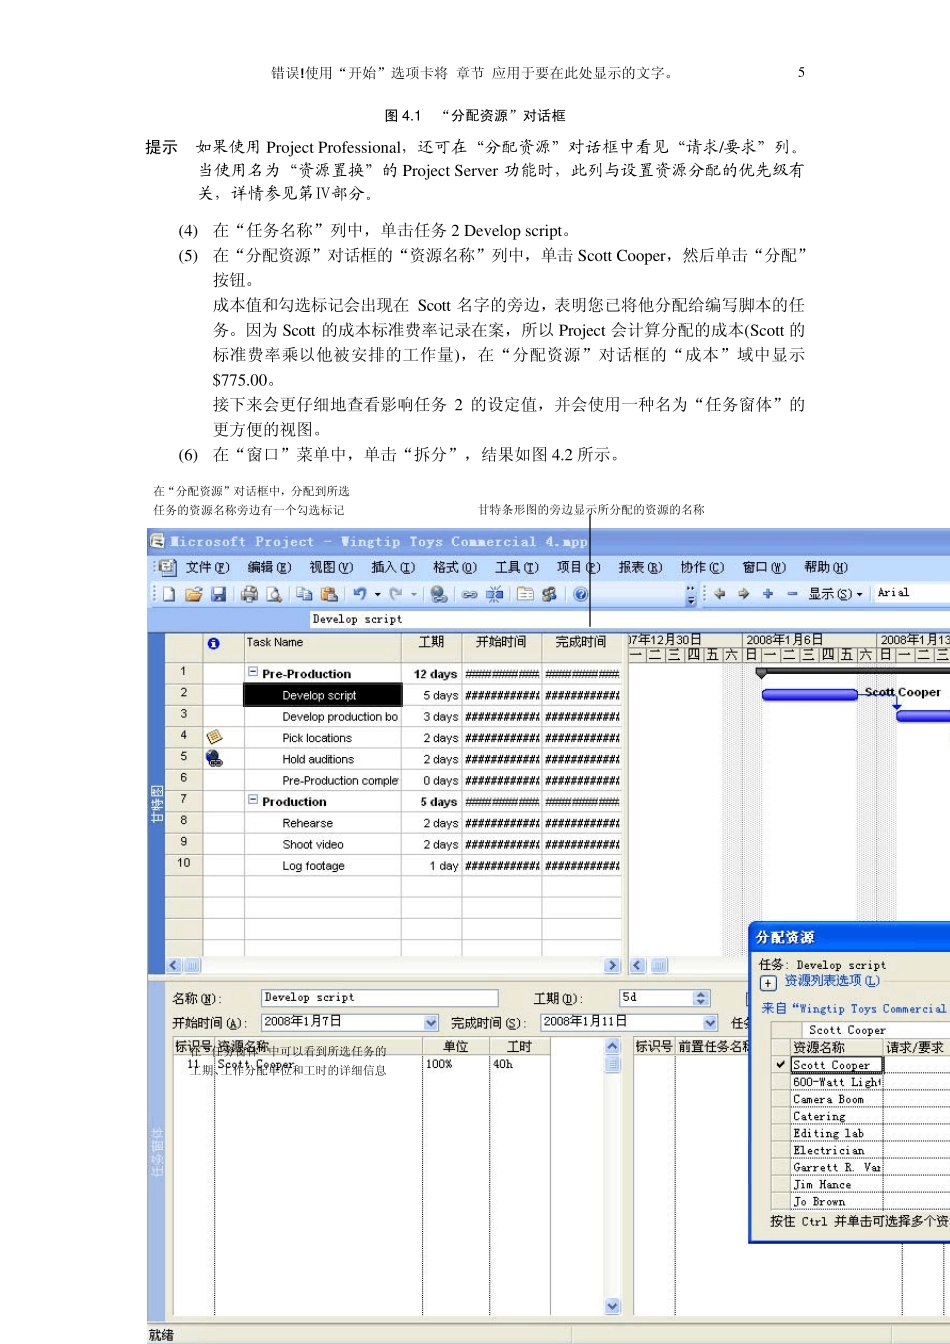Open the 文件 menu

(207, 567)
